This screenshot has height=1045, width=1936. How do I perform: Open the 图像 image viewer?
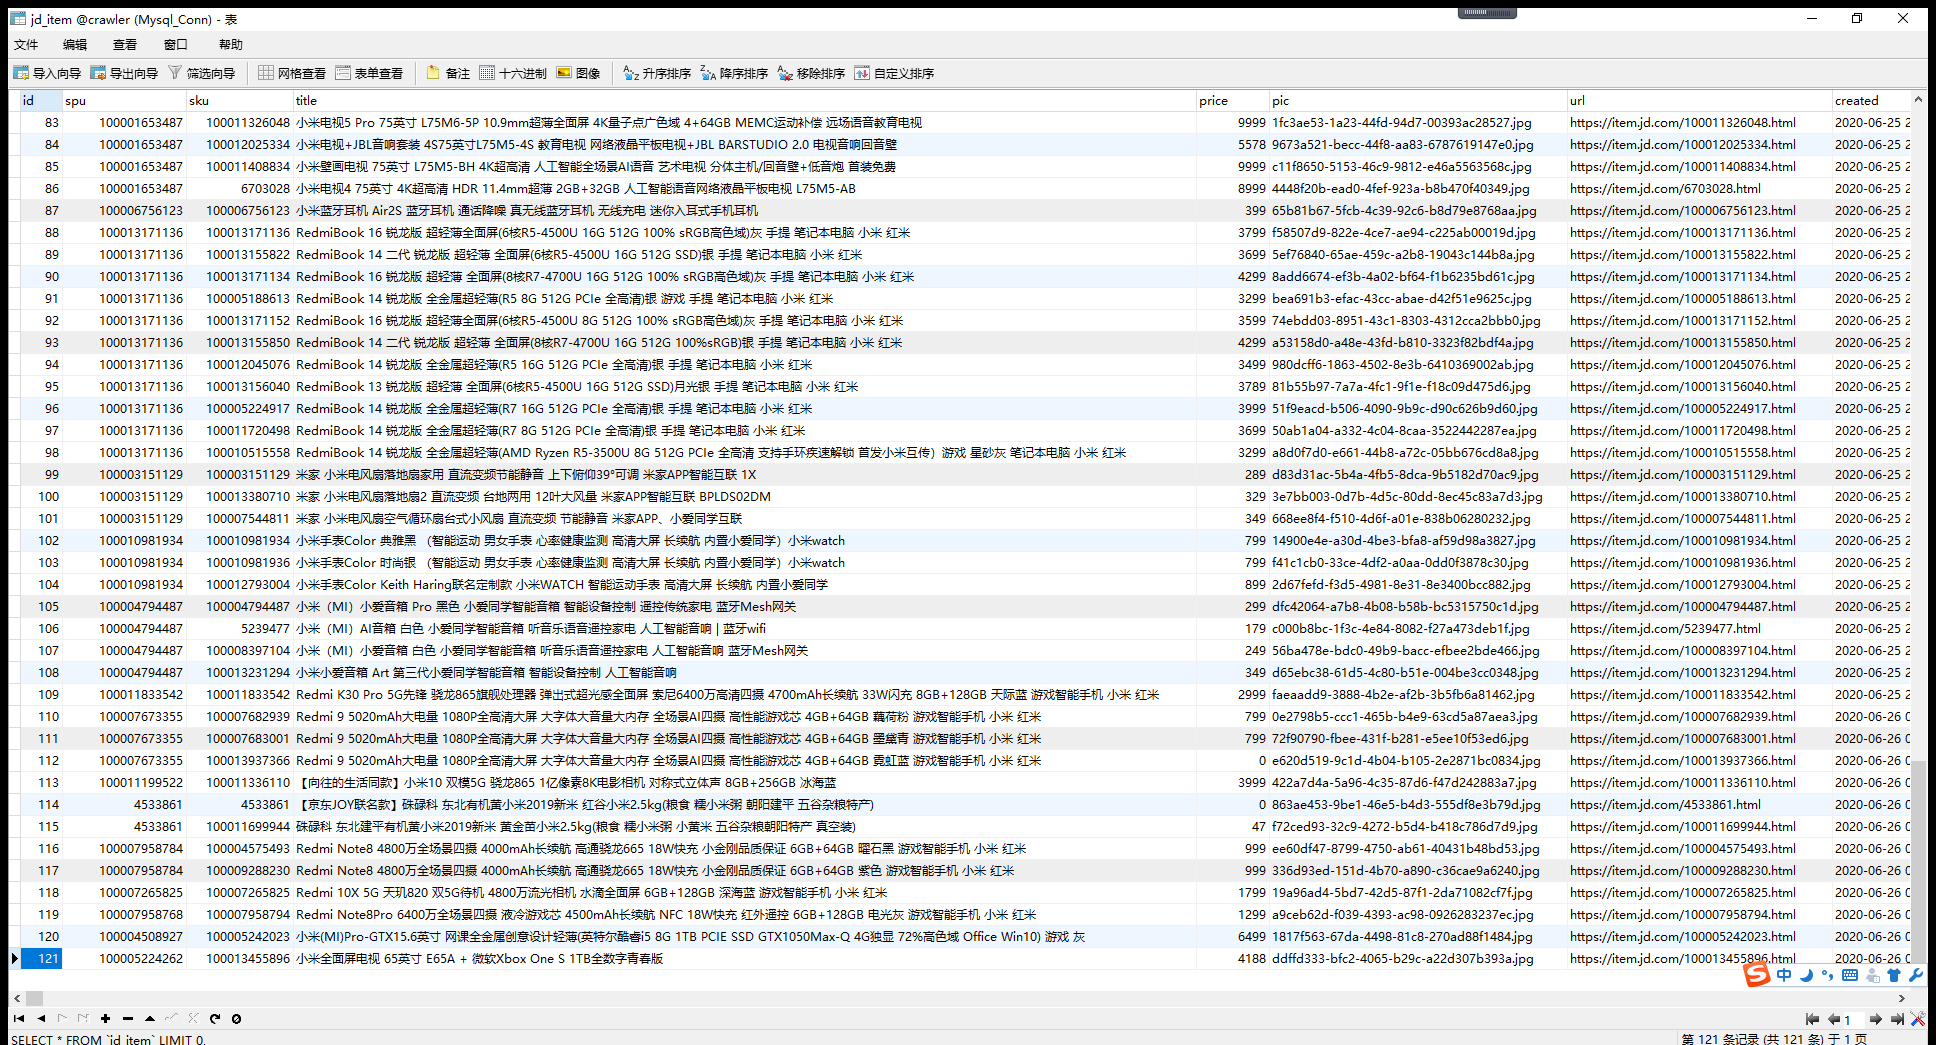click(x=578, y=73)
